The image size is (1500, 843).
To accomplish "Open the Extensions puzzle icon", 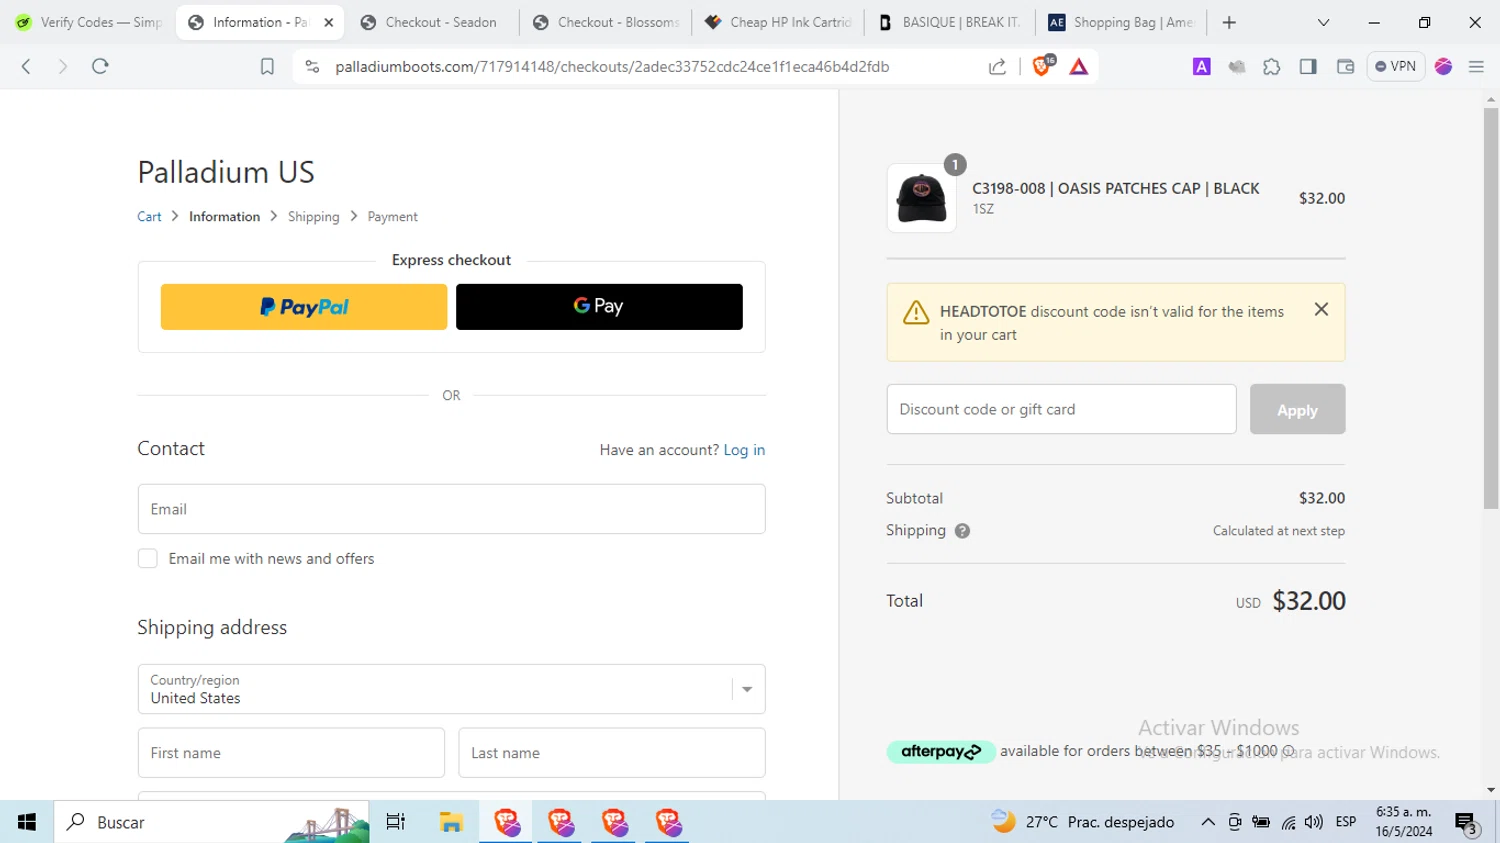I will [1272, 66].
